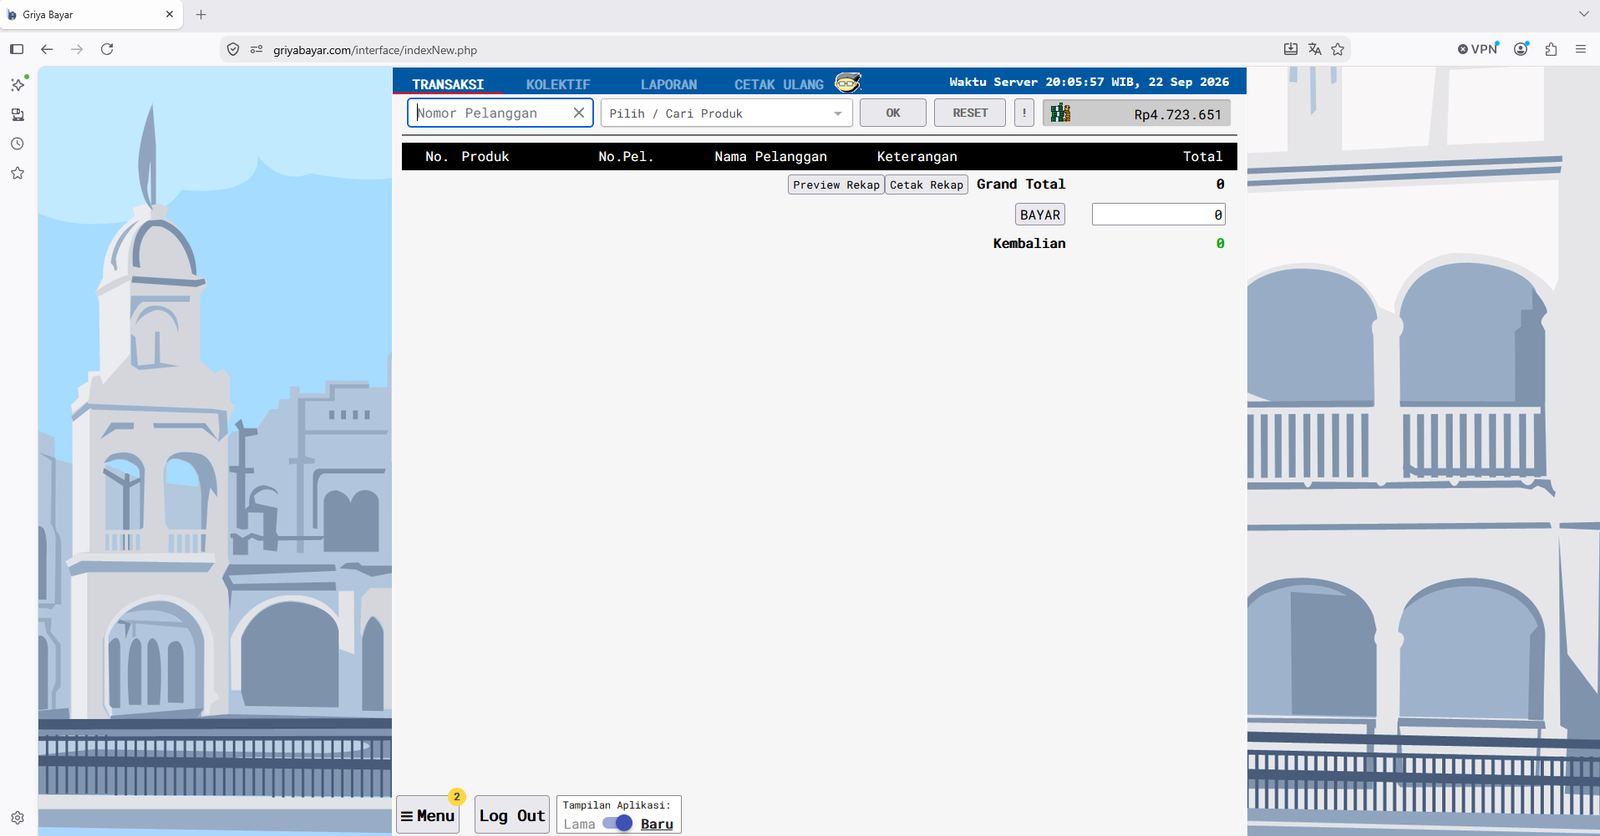This screenshot has height=836, width=1600.
Task: Open the AI sparkle sidebar icon
Action: click(18, 85)
